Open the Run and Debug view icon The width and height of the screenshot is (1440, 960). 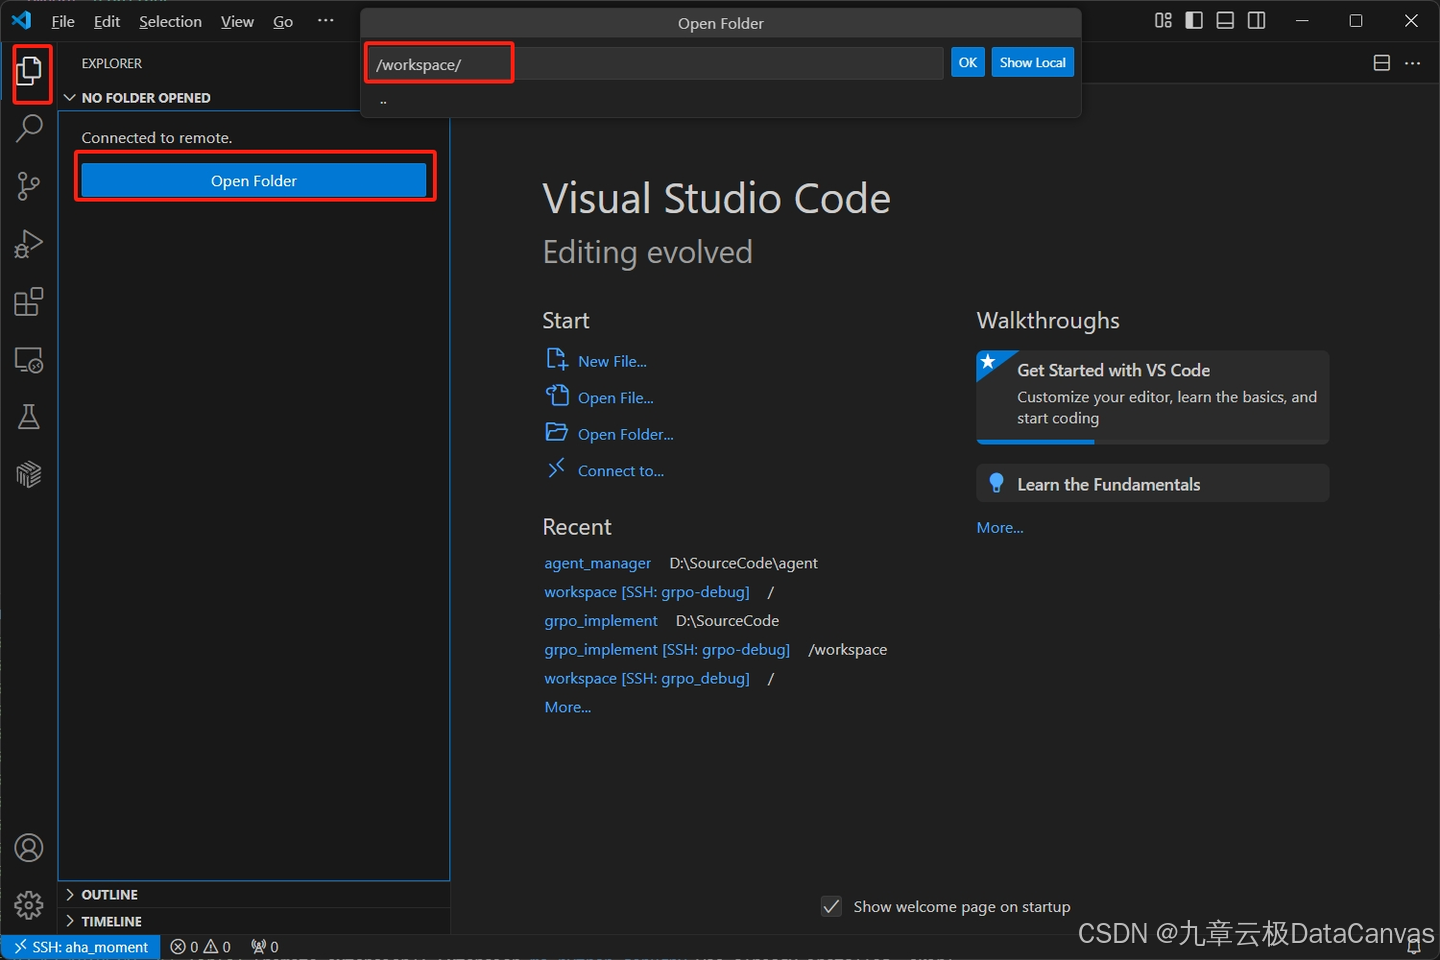[x=29, y=244]
